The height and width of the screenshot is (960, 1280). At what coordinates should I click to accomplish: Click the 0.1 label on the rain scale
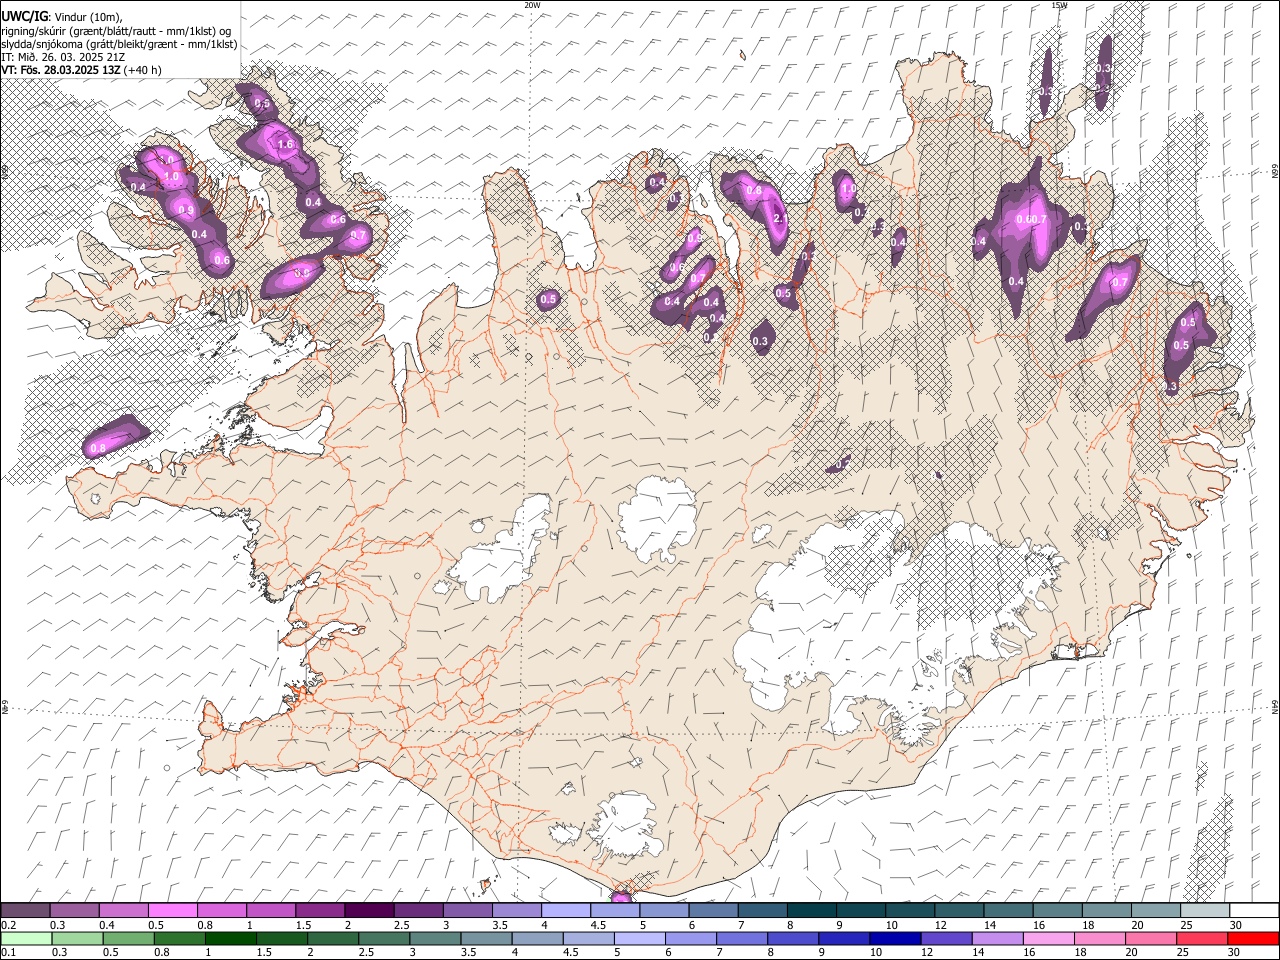pyautogui.click(x=8, y=953)
